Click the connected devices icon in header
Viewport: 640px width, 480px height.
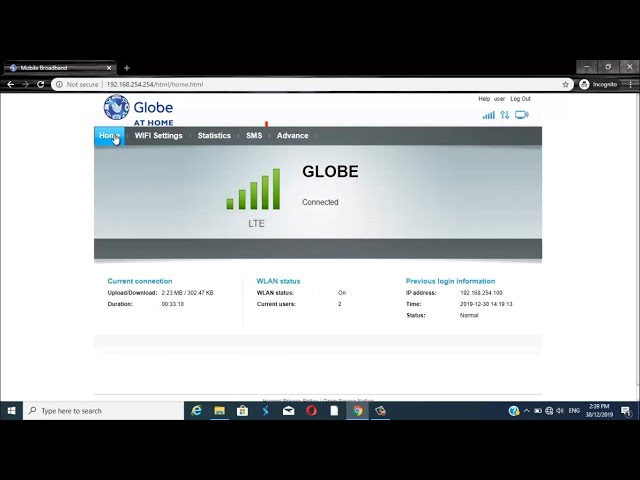(x=522, y=115)
